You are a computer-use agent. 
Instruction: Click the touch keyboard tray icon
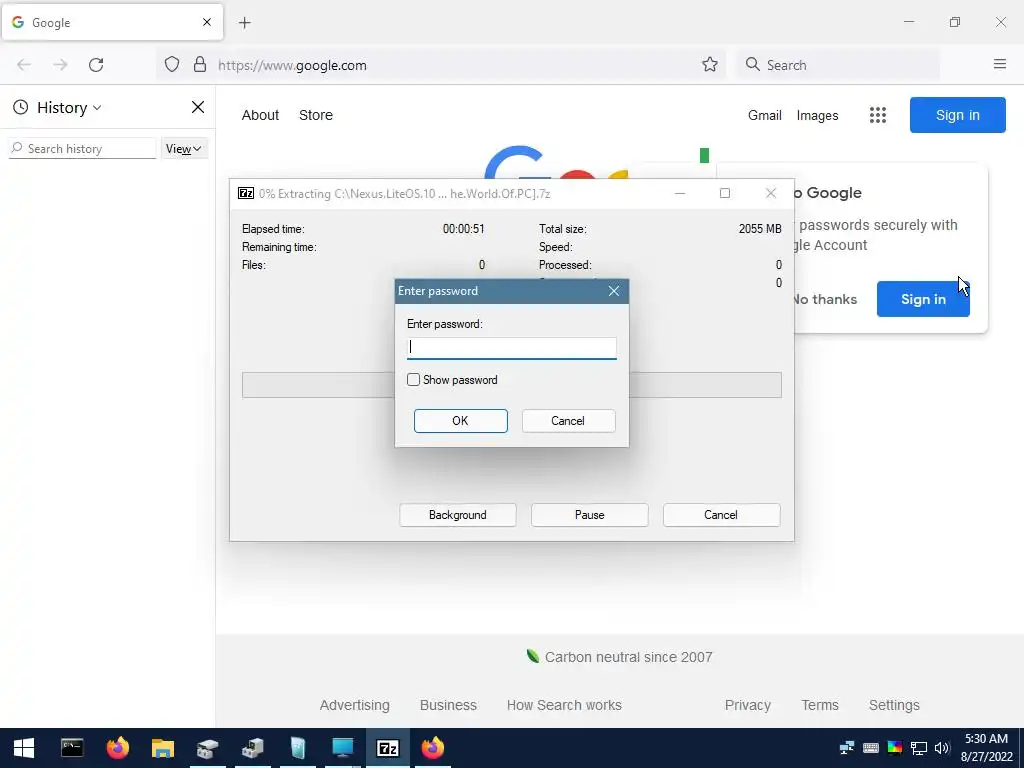click(x=871, y=748)
